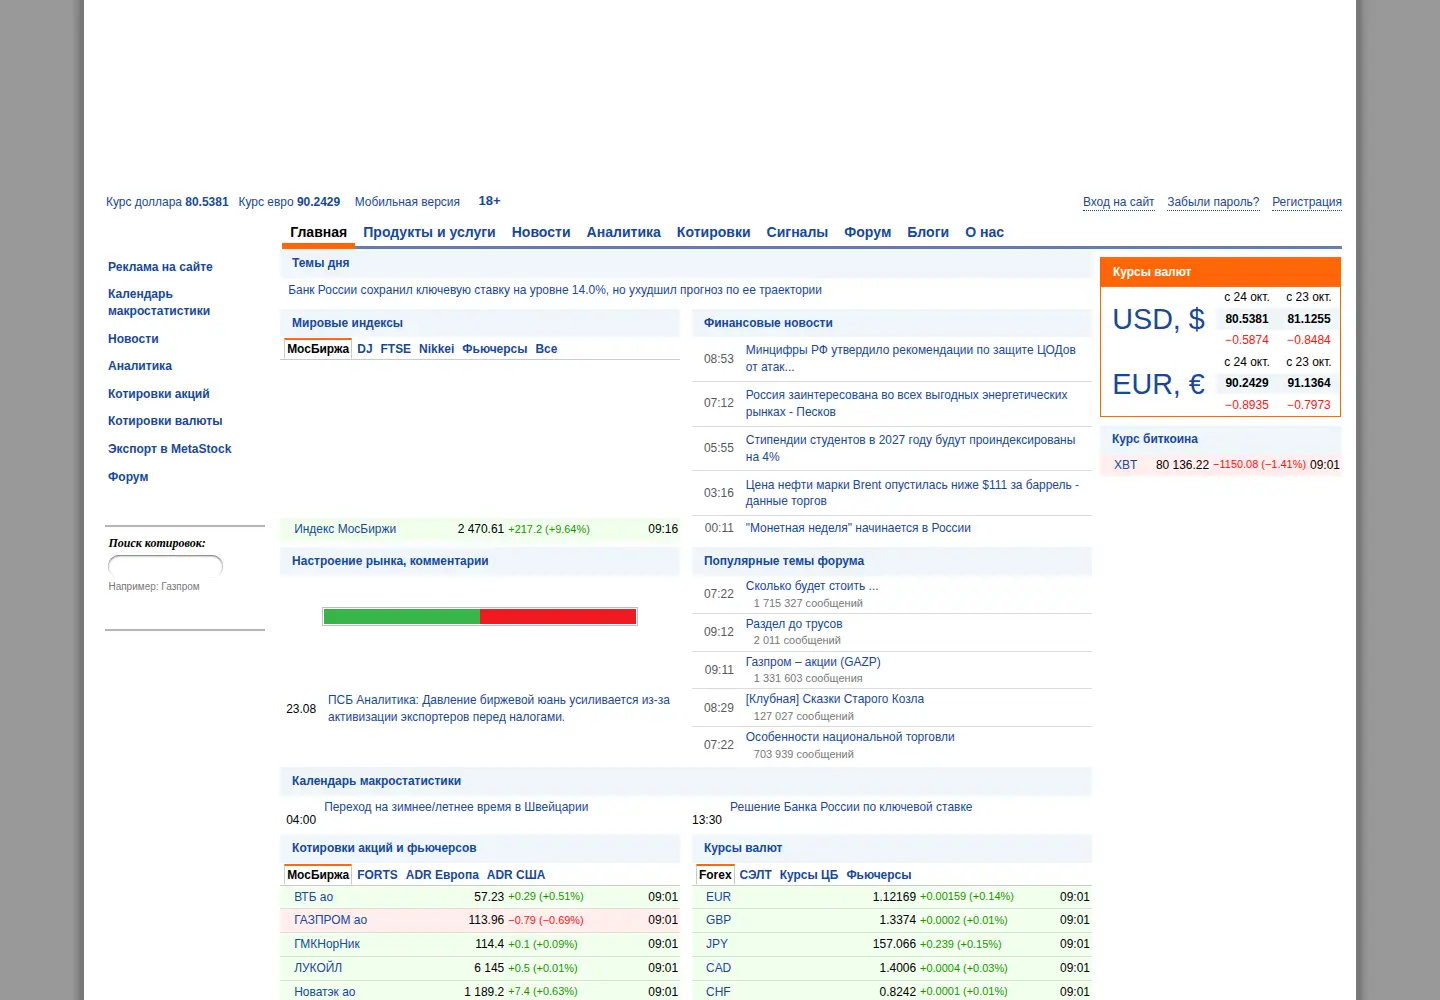This screenshot has height=1000, width=1440.
Task: Read news about Минцифры РФ ЦОДов
Action: (910, 358)
